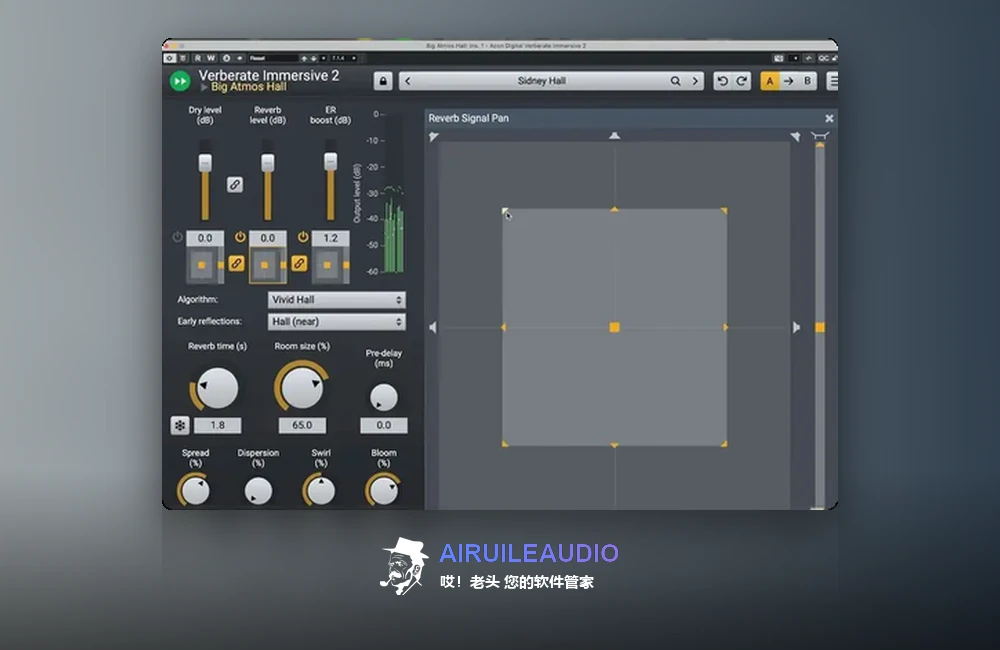
Task: Toggle the dry/reverb level link icon
Action: pyautogui.click(x=235, y=184)
